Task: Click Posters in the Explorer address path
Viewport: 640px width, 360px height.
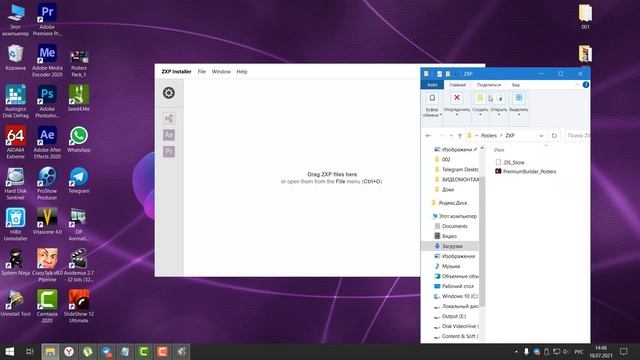Action: tap(489, 136)
